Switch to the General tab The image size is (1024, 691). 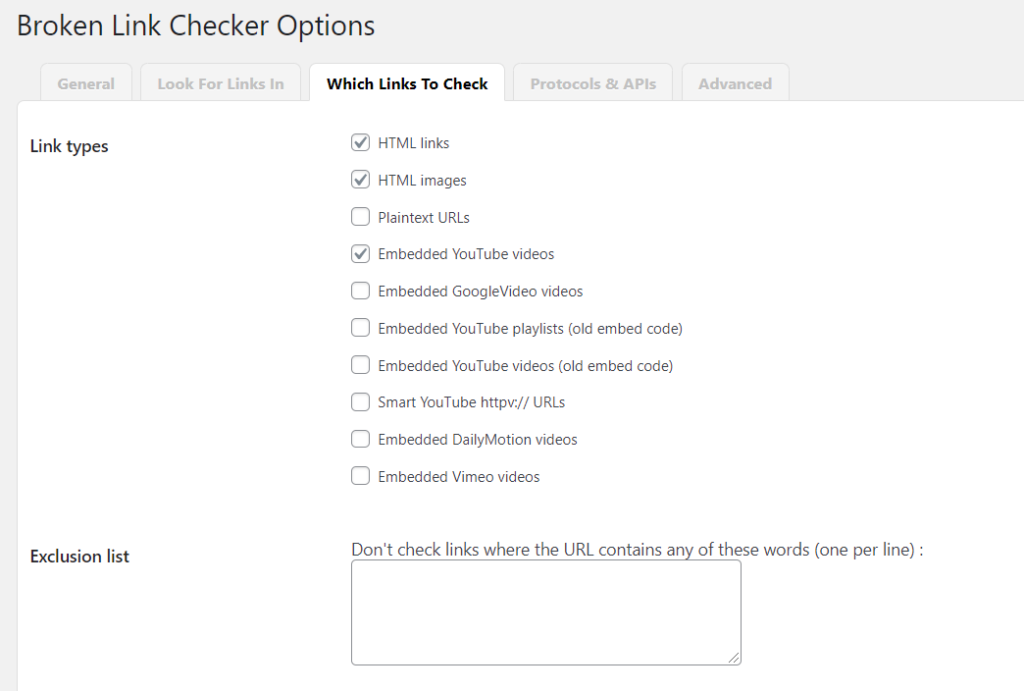86,84
